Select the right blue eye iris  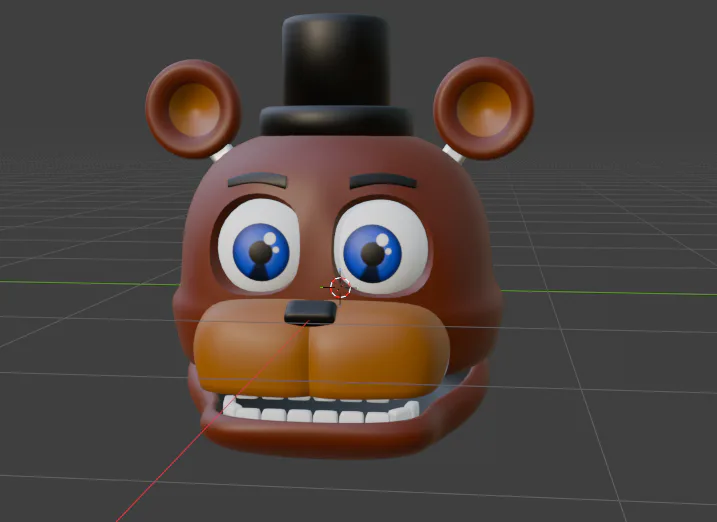pyautogui.click(x=372, y=253)
